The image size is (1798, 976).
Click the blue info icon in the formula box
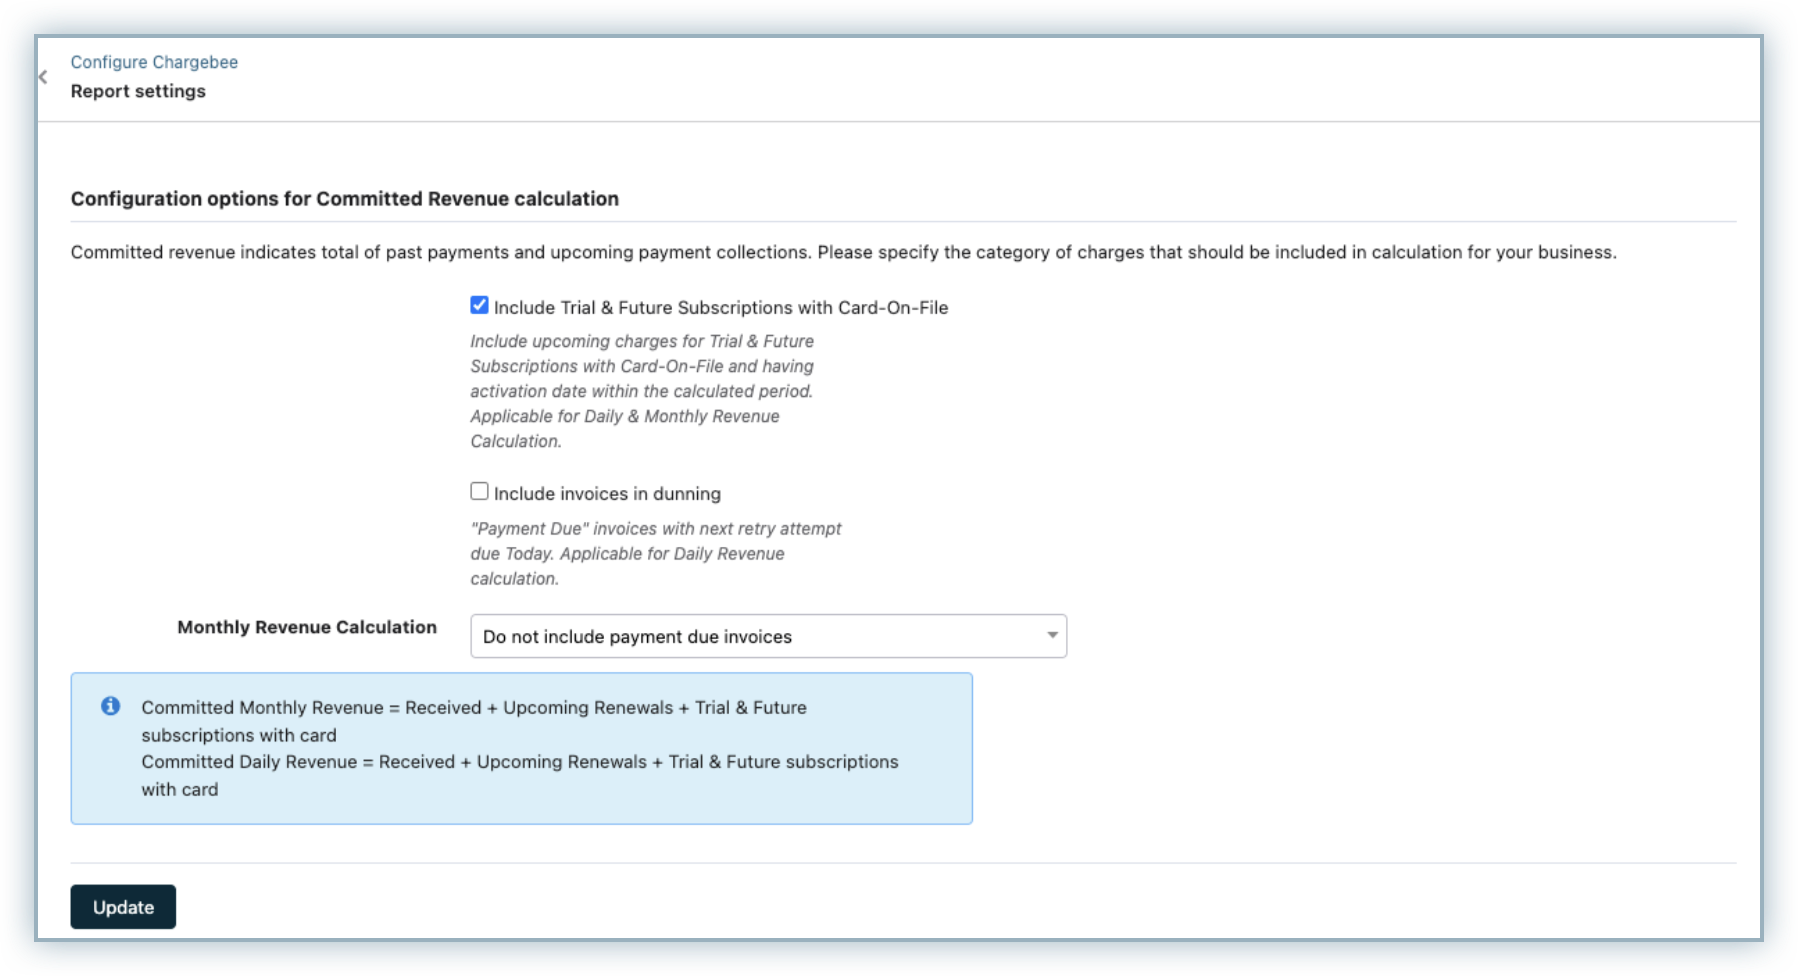(110, 706)
